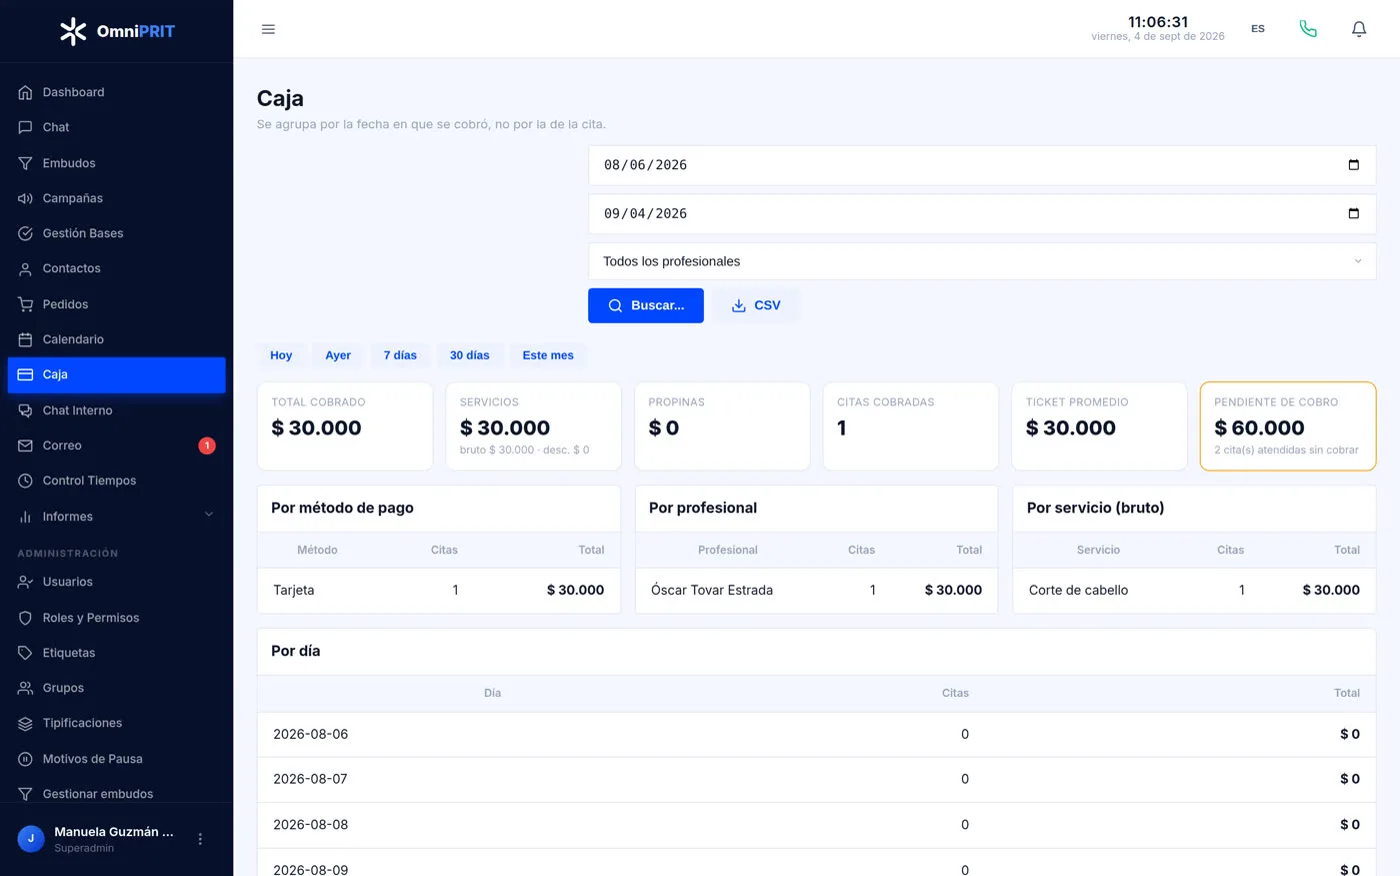Go to Correo in the sidebar

pyautogui.click(x=116, y=445)
